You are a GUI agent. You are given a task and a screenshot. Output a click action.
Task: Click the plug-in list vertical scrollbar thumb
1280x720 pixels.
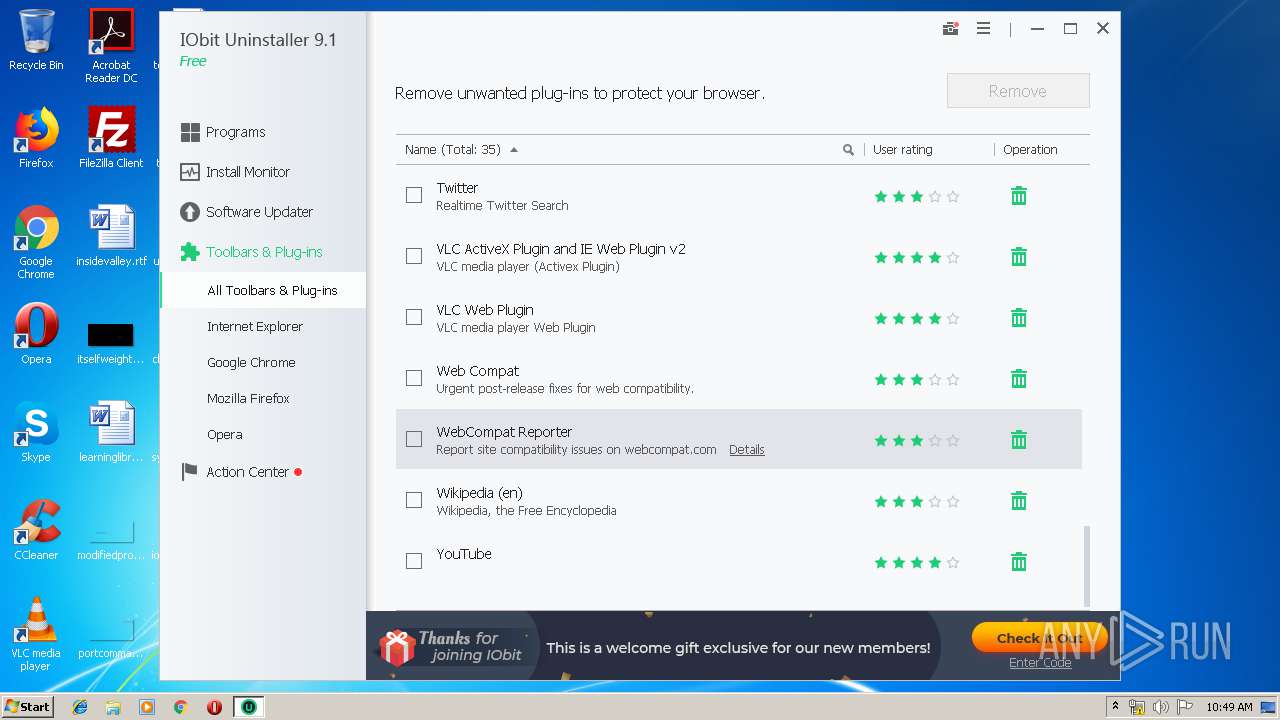1087,565
